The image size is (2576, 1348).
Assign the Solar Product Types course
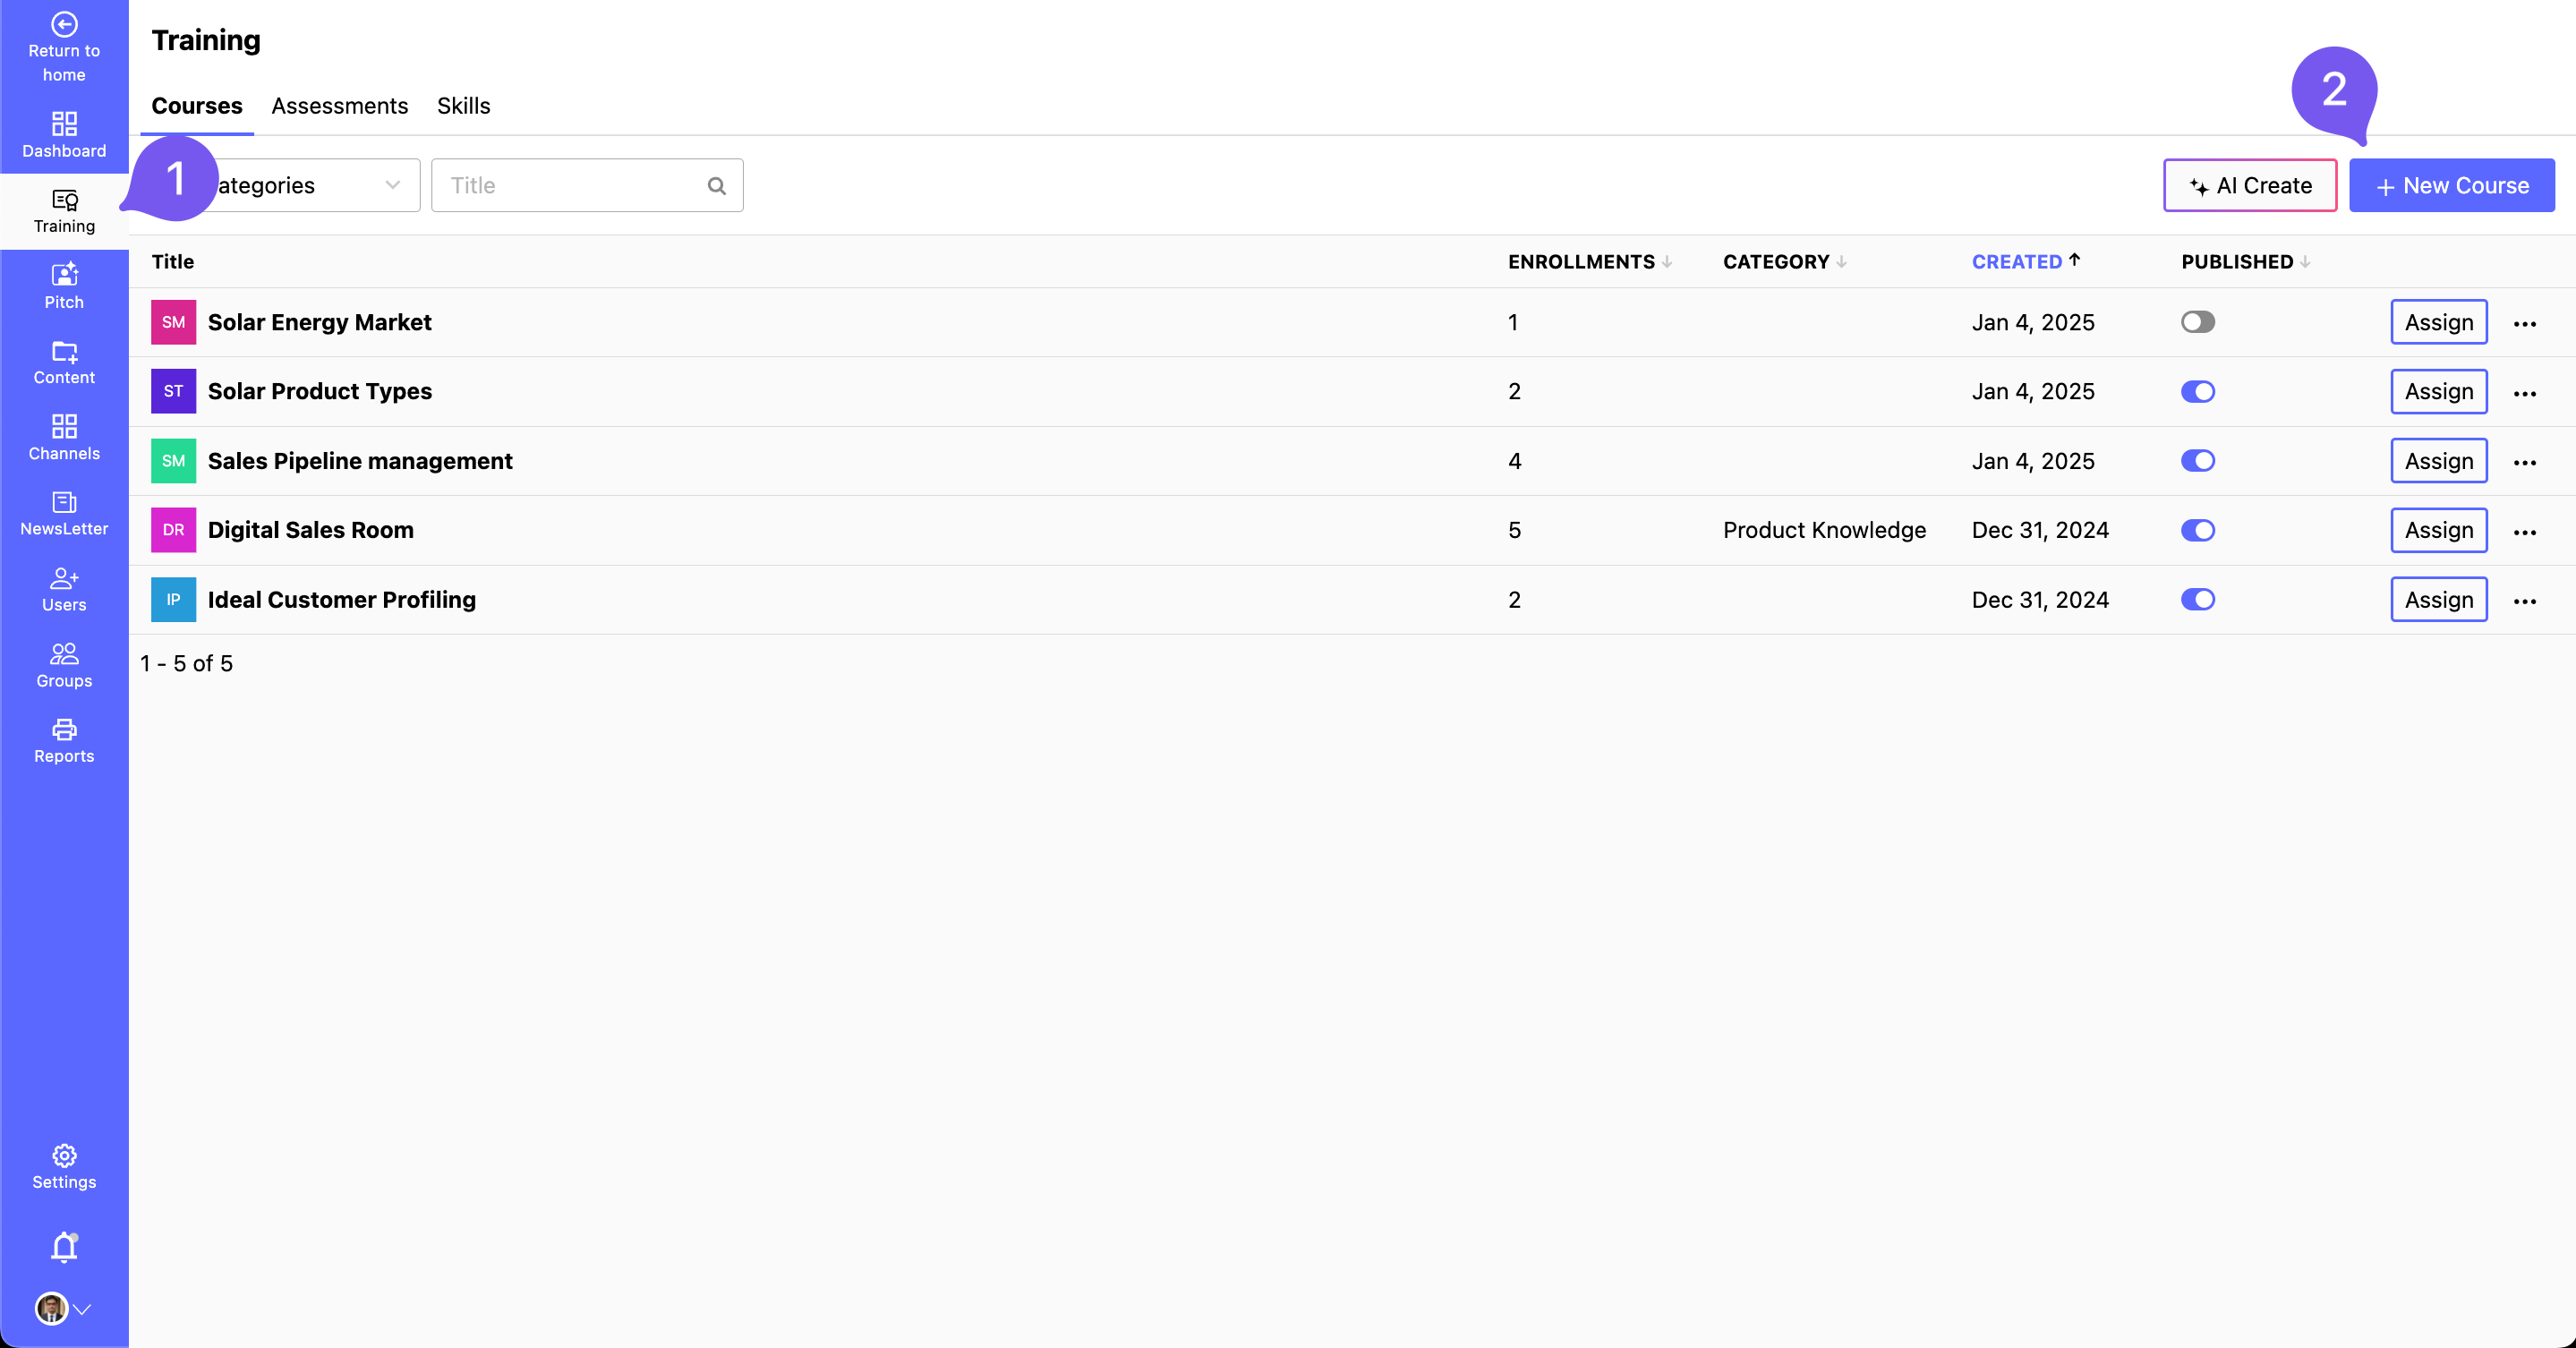tap(2438, 391)
